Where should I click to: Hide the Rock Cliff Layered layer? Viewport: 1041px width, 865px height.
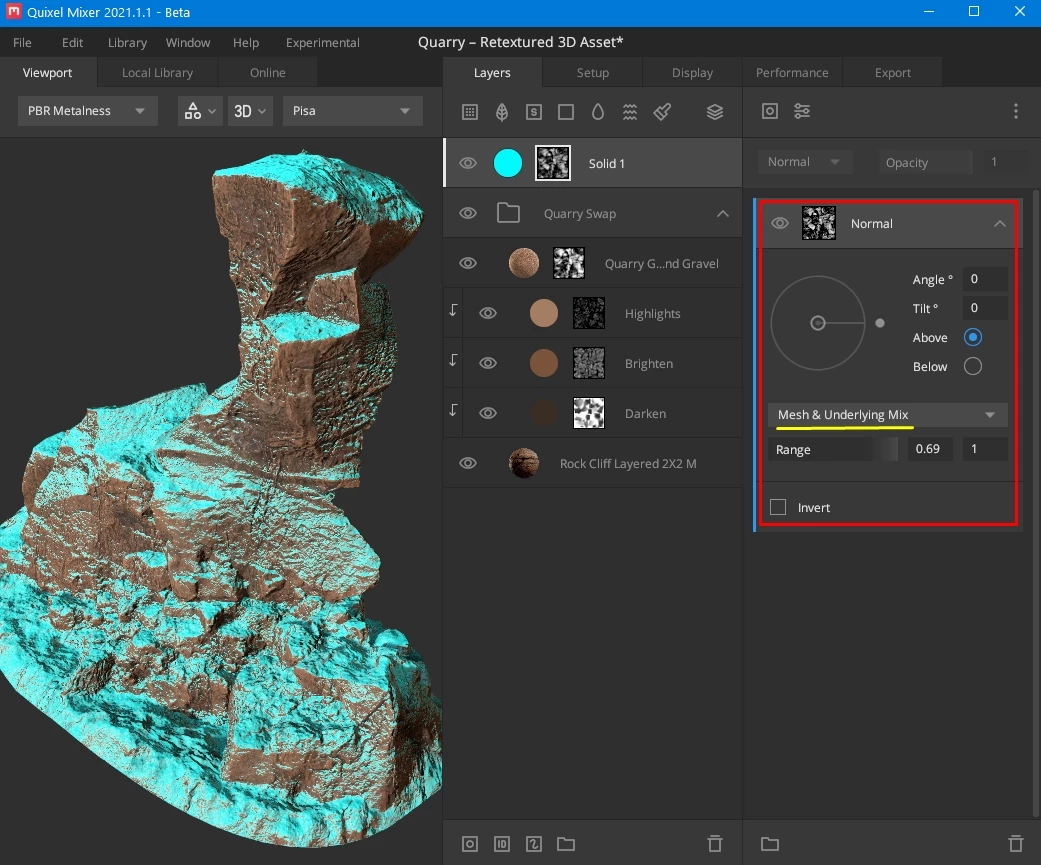point(468,463)
